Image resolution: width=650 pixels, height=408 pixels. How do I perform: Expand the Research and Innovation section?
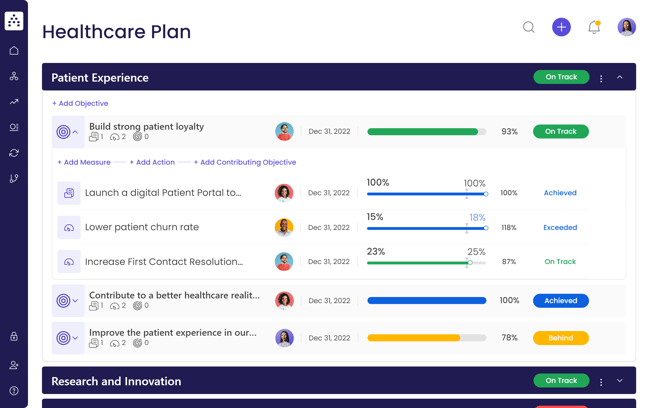(x=620, y=381)
